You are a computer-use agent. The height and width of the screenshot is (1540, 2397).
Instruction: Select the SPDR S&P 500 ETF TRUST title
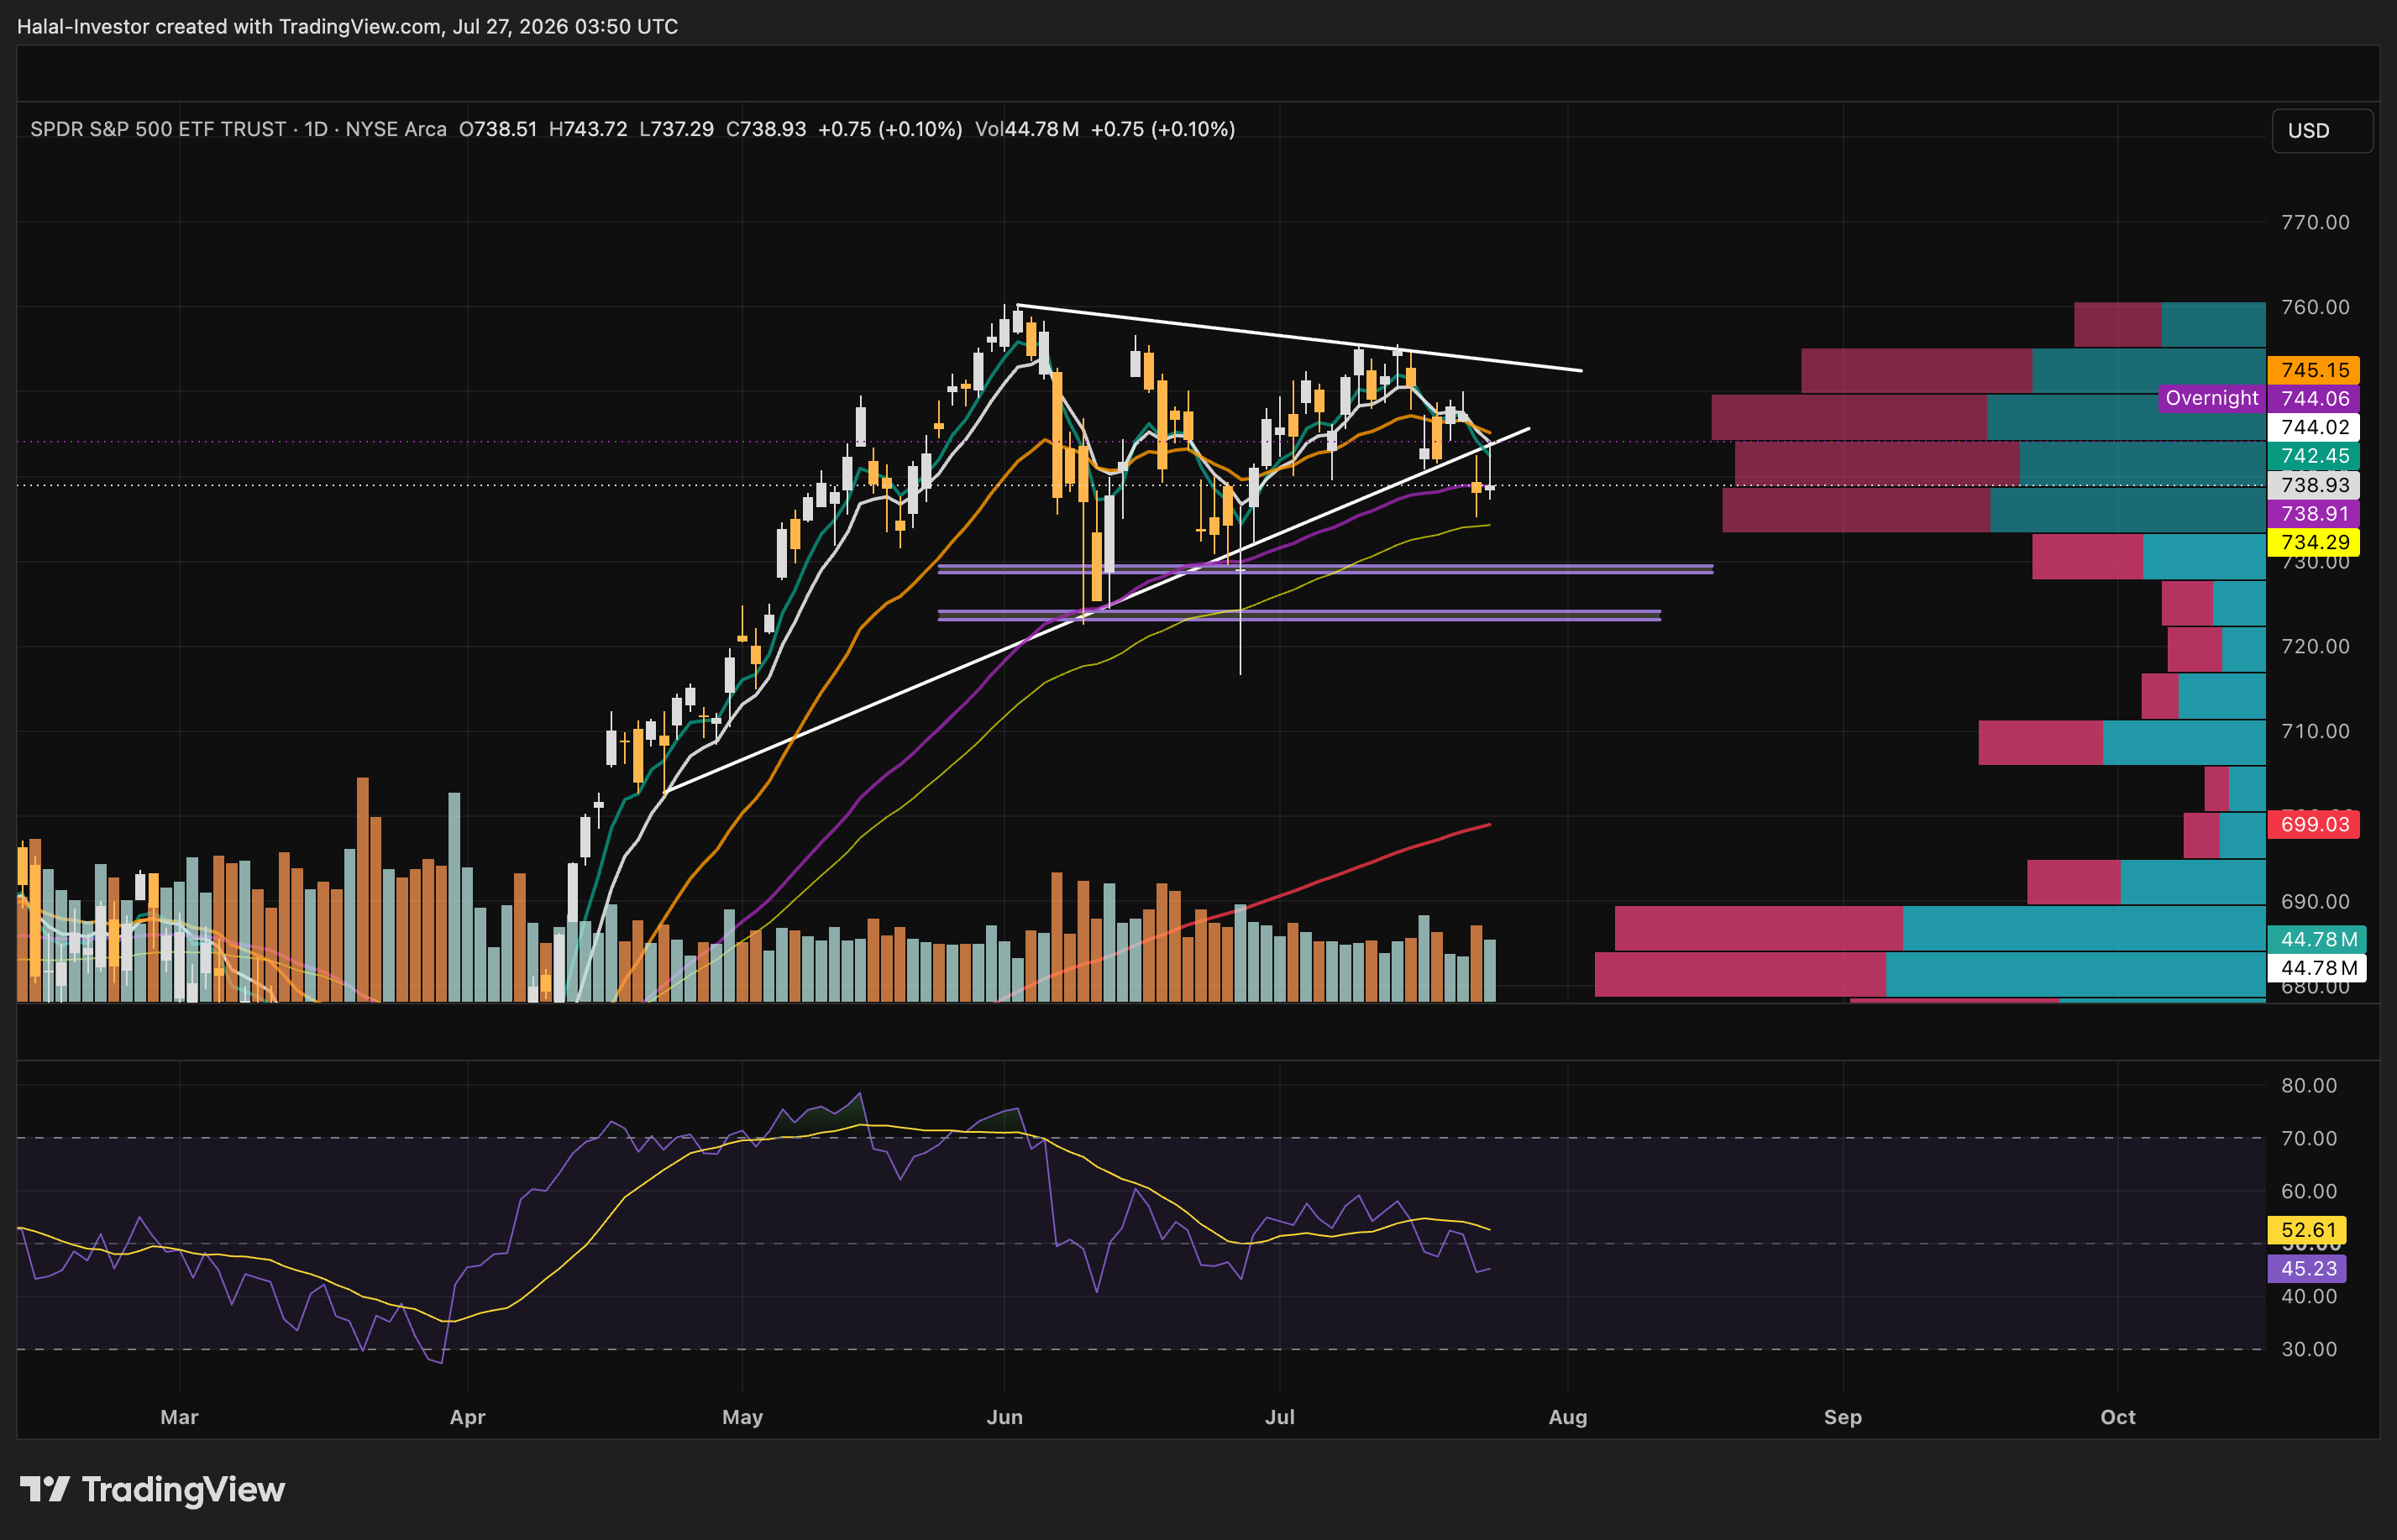tap(158, 129)
